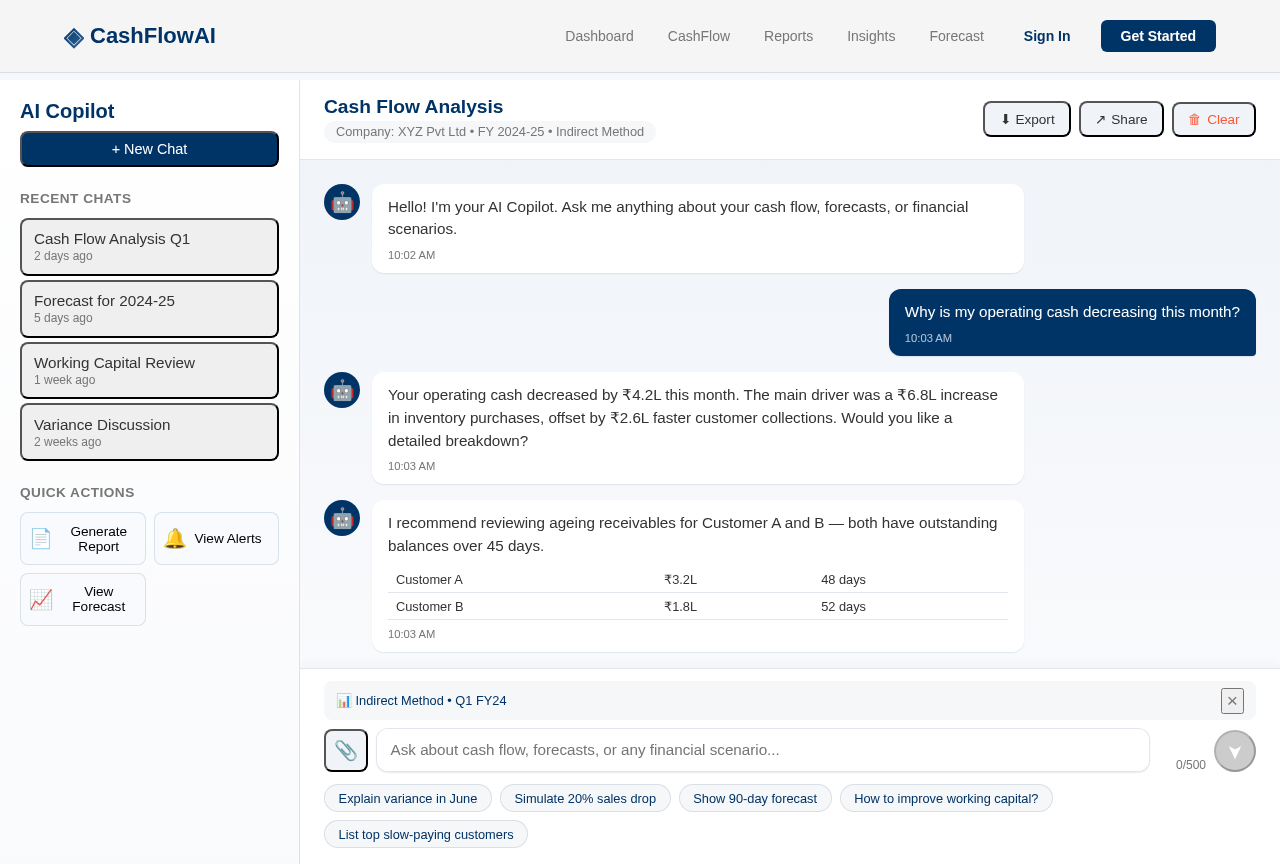1280x864 pixels.
Task: Select suggestion Simulate 20% sales drop
Action: point(585,798)
